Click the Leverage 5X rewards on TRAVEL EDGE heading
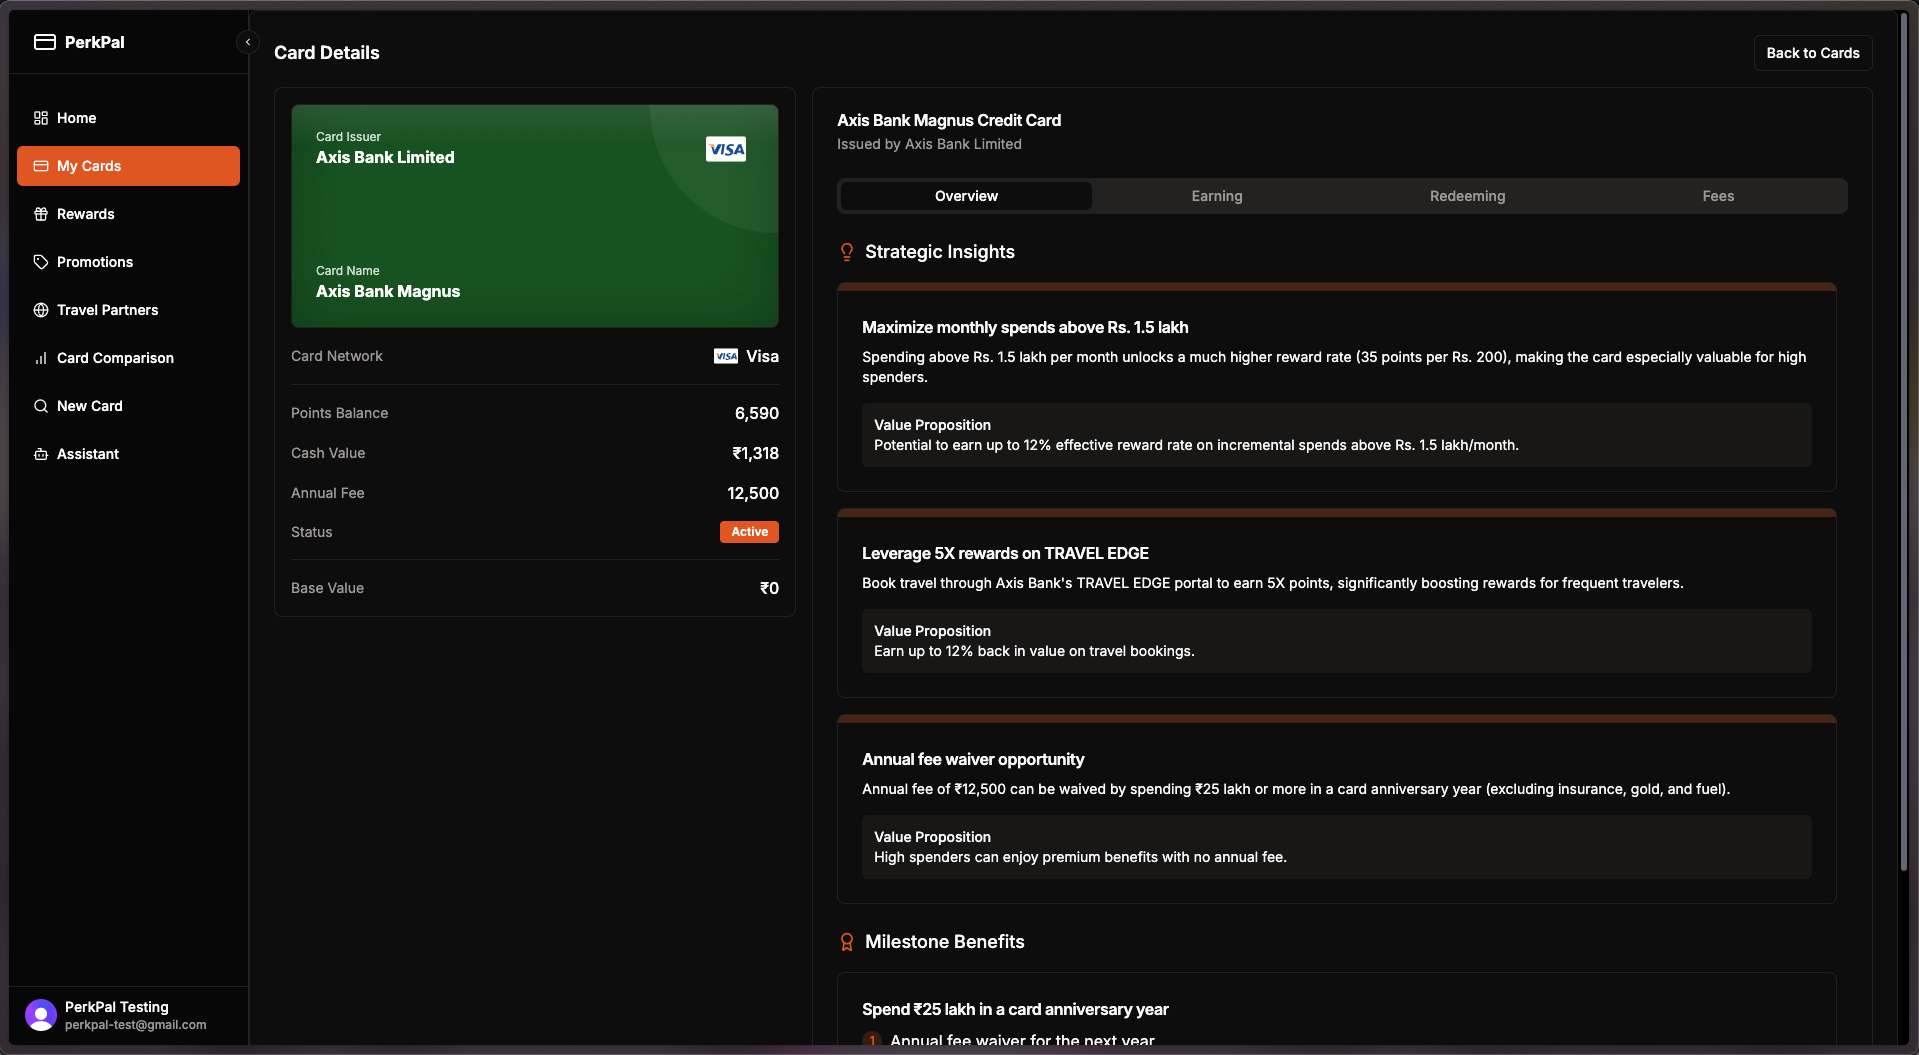 1005,553
